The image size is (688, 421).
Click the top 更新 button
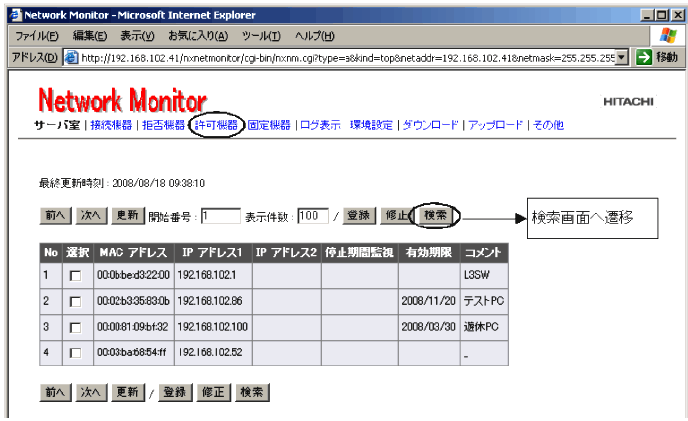[128, 216]
